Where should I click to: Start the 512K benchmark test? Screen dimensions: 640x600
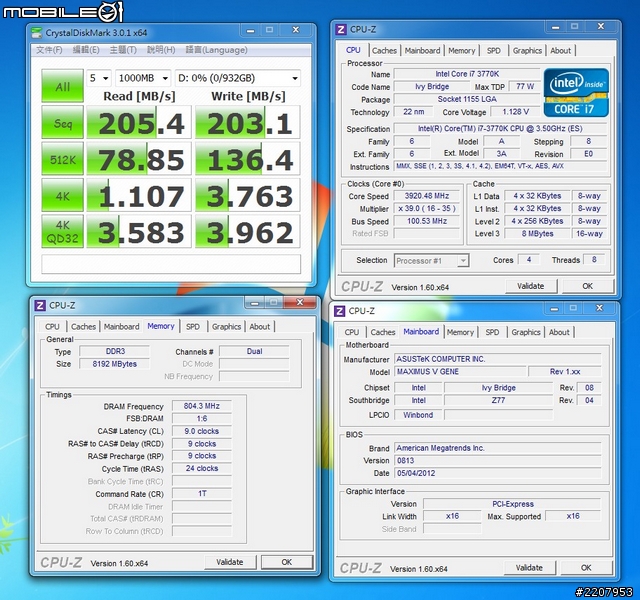click(62, 159)
